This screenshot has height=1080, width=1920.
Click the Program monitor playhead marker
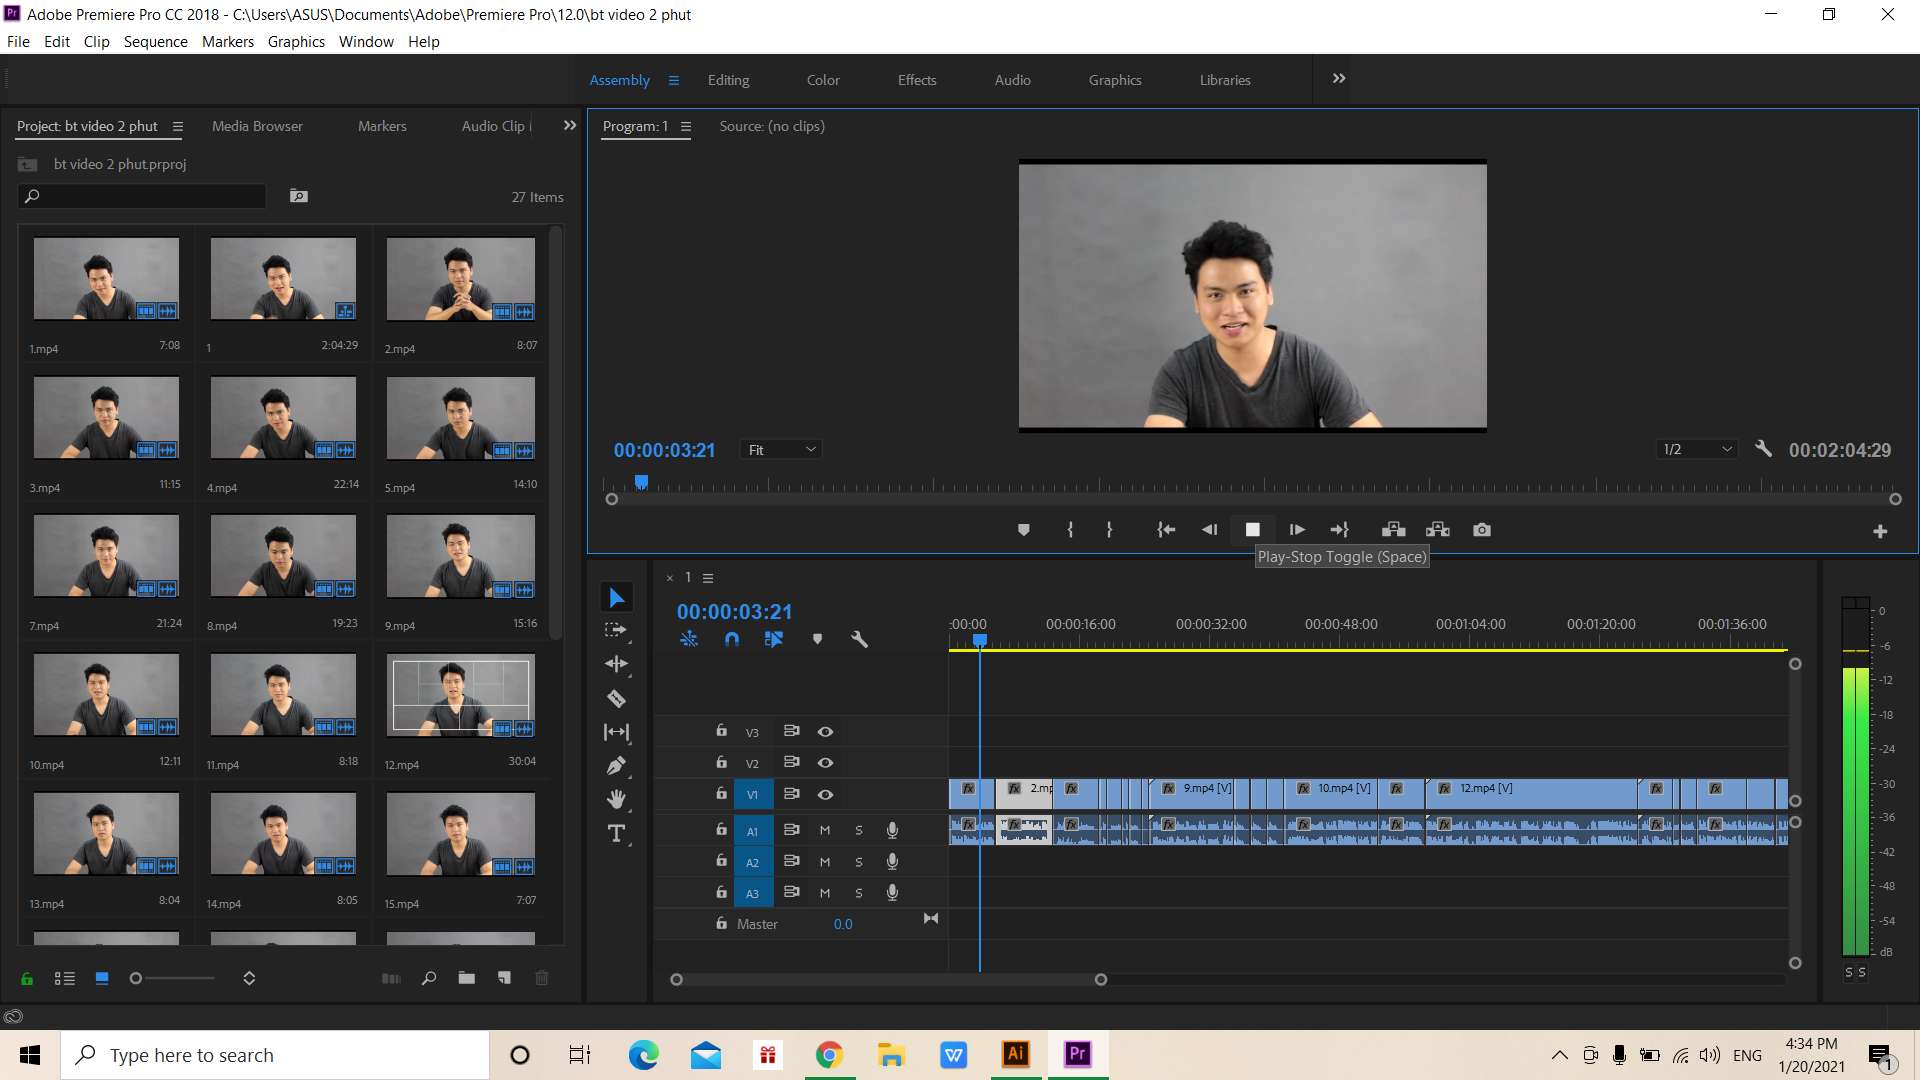[641, 483]
